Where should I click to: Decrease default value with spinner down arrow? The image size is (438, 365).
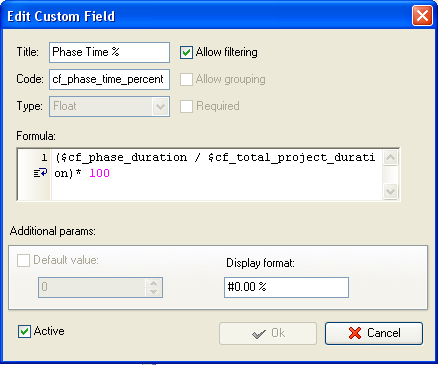(153, 292)
